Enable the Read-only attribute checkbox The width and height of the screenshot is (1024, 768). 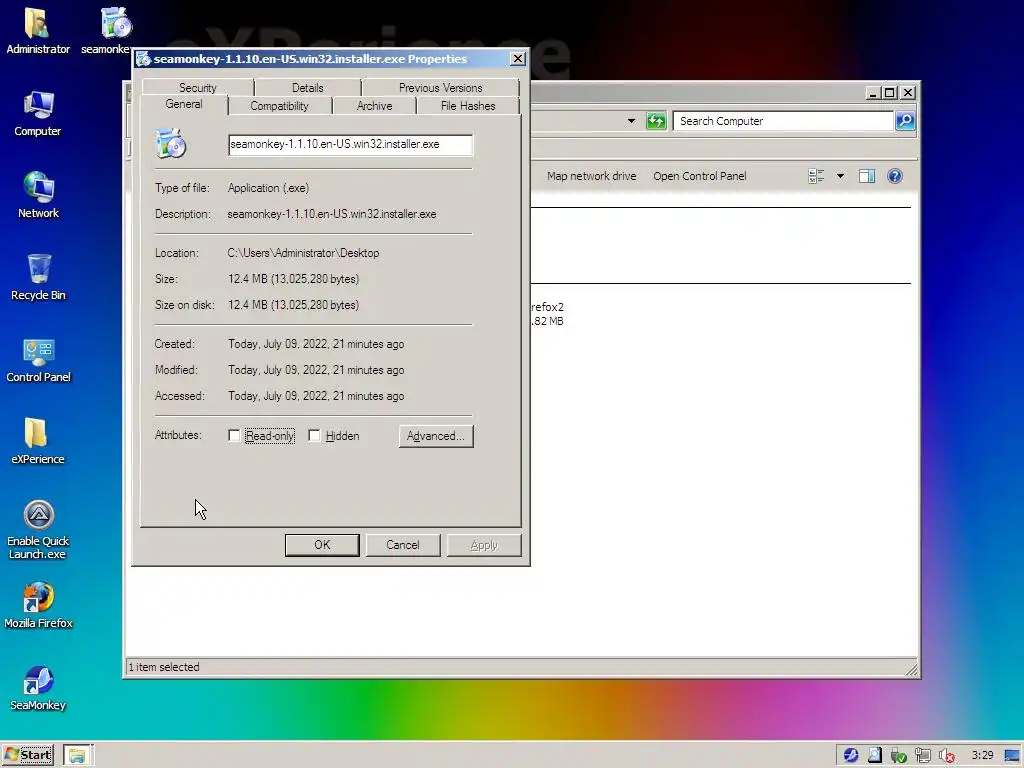pyautogui.click(x=234, y=435)
